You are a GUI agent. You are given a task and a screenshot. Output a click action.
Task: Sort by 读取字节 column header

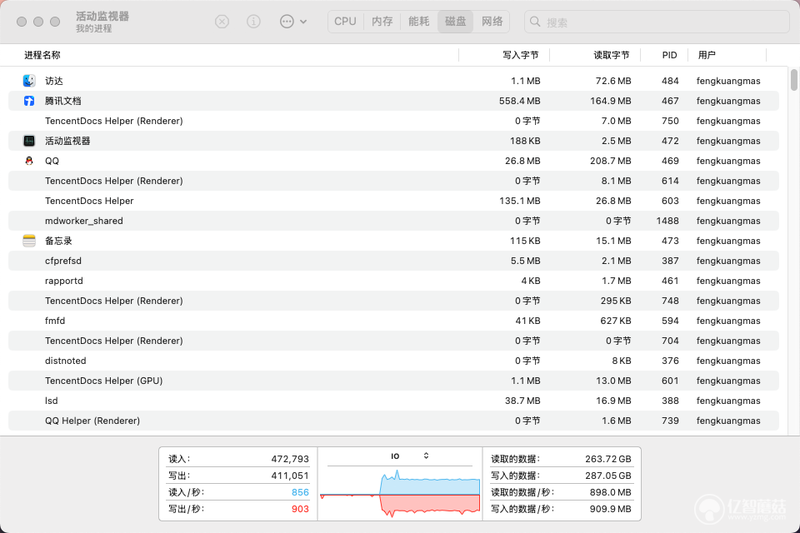click(x=611, y=55)
